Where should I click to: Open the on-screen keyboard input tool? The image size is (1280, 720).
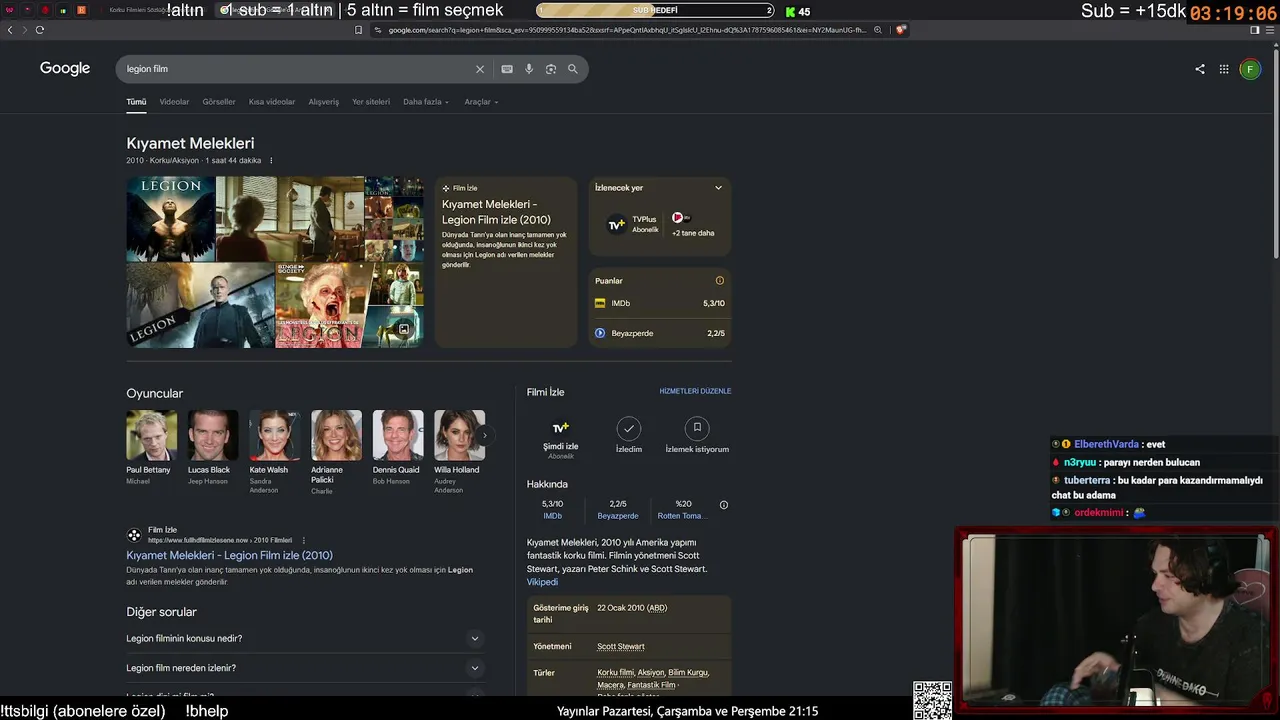(507, 69)
